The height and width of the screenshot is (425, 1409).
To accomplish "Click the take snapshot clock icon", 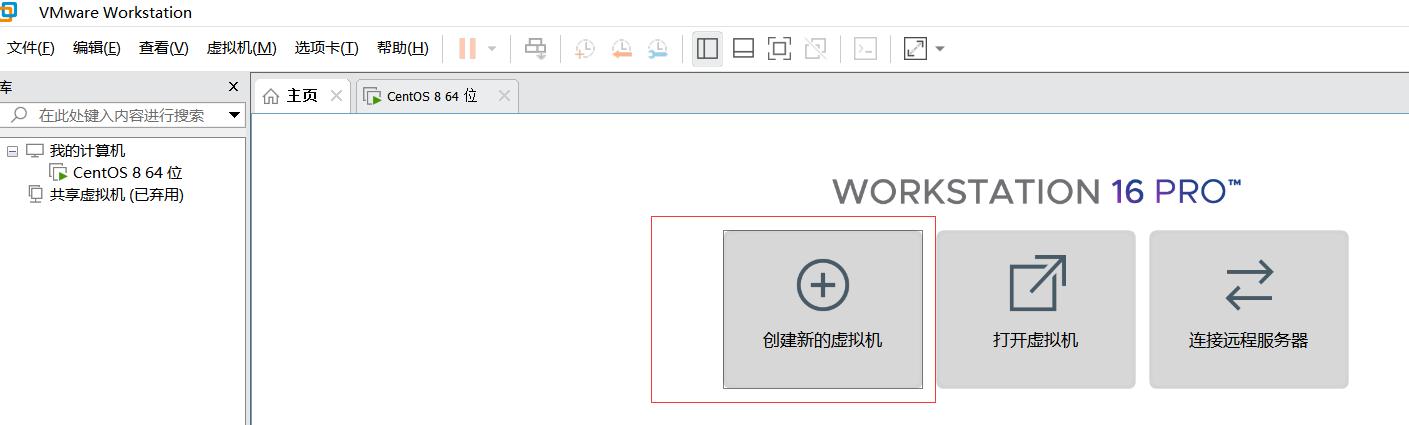I will click(x=585, y=48).
